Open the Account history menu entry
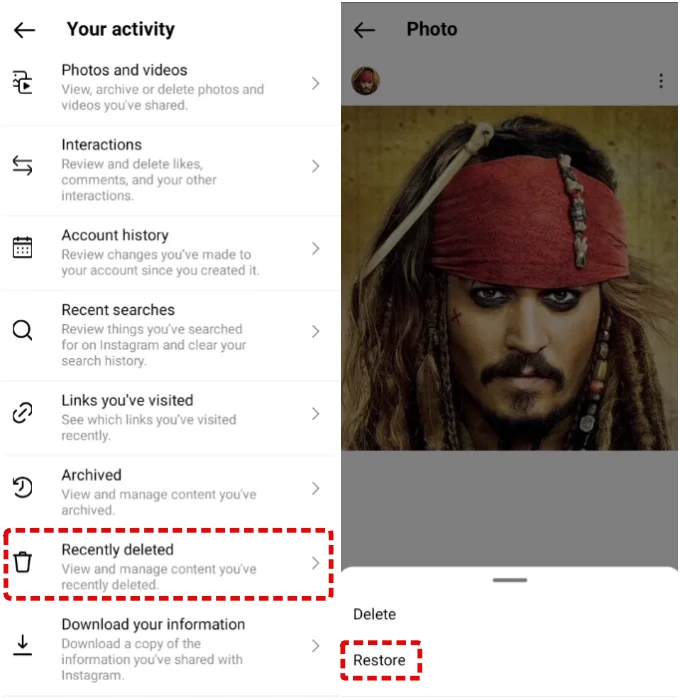This screenshot has height=700, width=680. tap(170, 253)
